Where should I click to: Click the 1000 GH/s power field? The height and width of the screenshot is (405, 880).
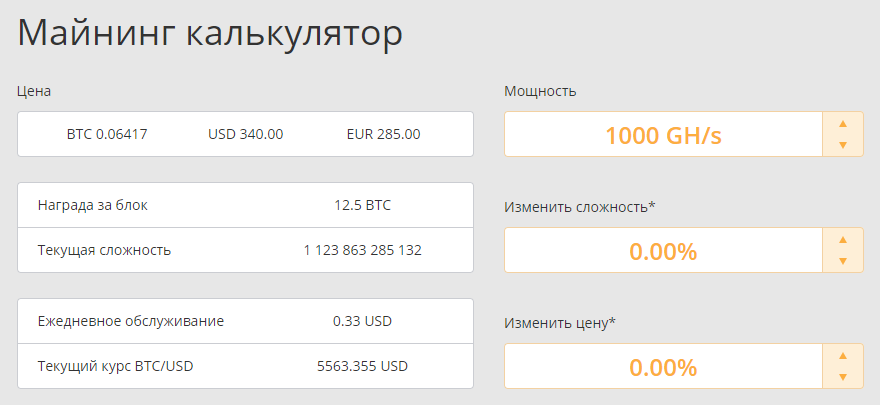tap(662, 135)
